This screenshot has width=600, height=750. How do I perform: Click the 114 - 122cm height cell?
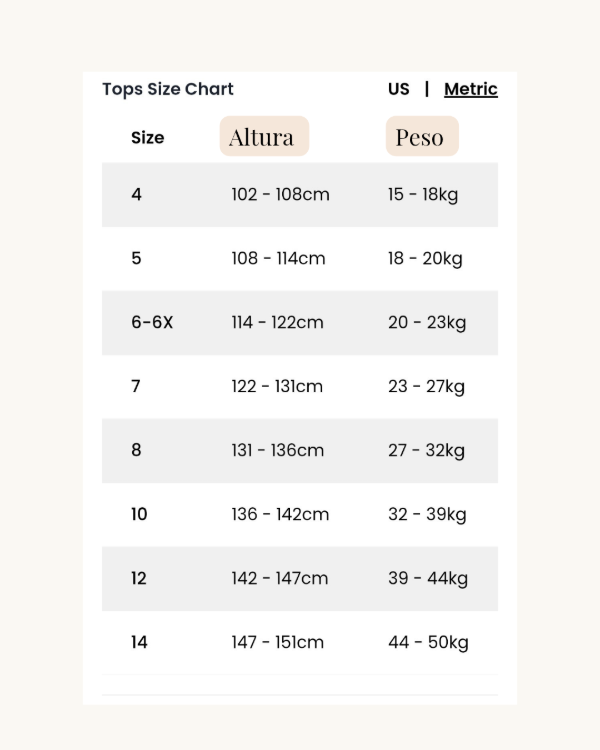click(x=277, y=323)
